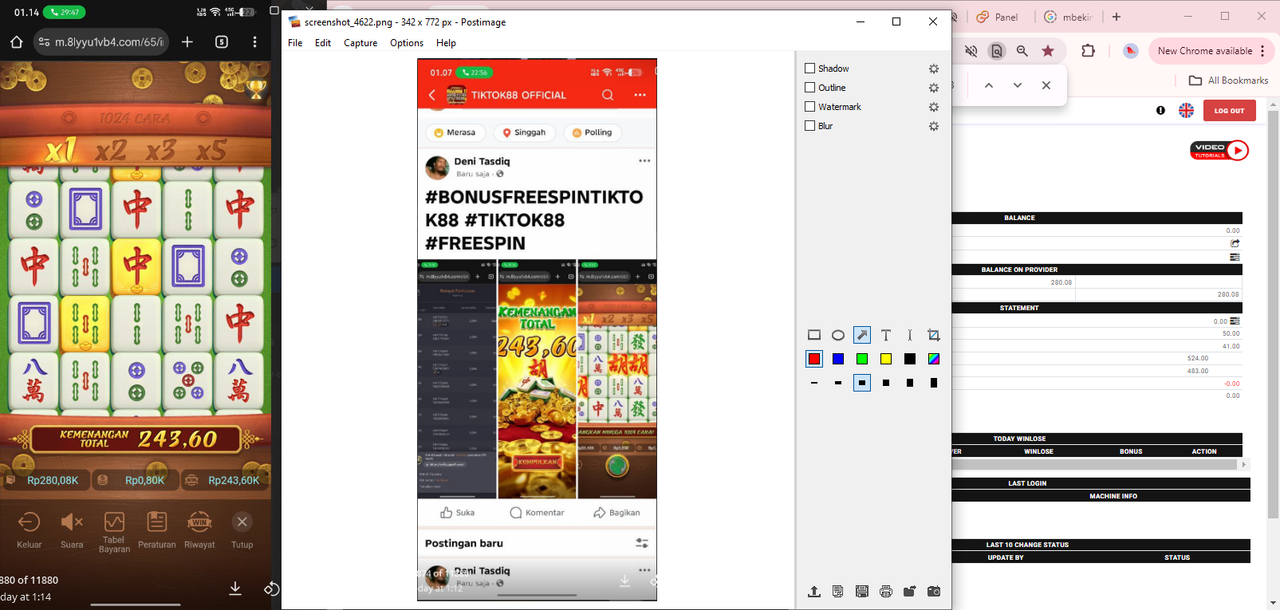This screenshot has height=610, width=1280.
Task: Open the Blur settings gear
Action: click(933, 126)
